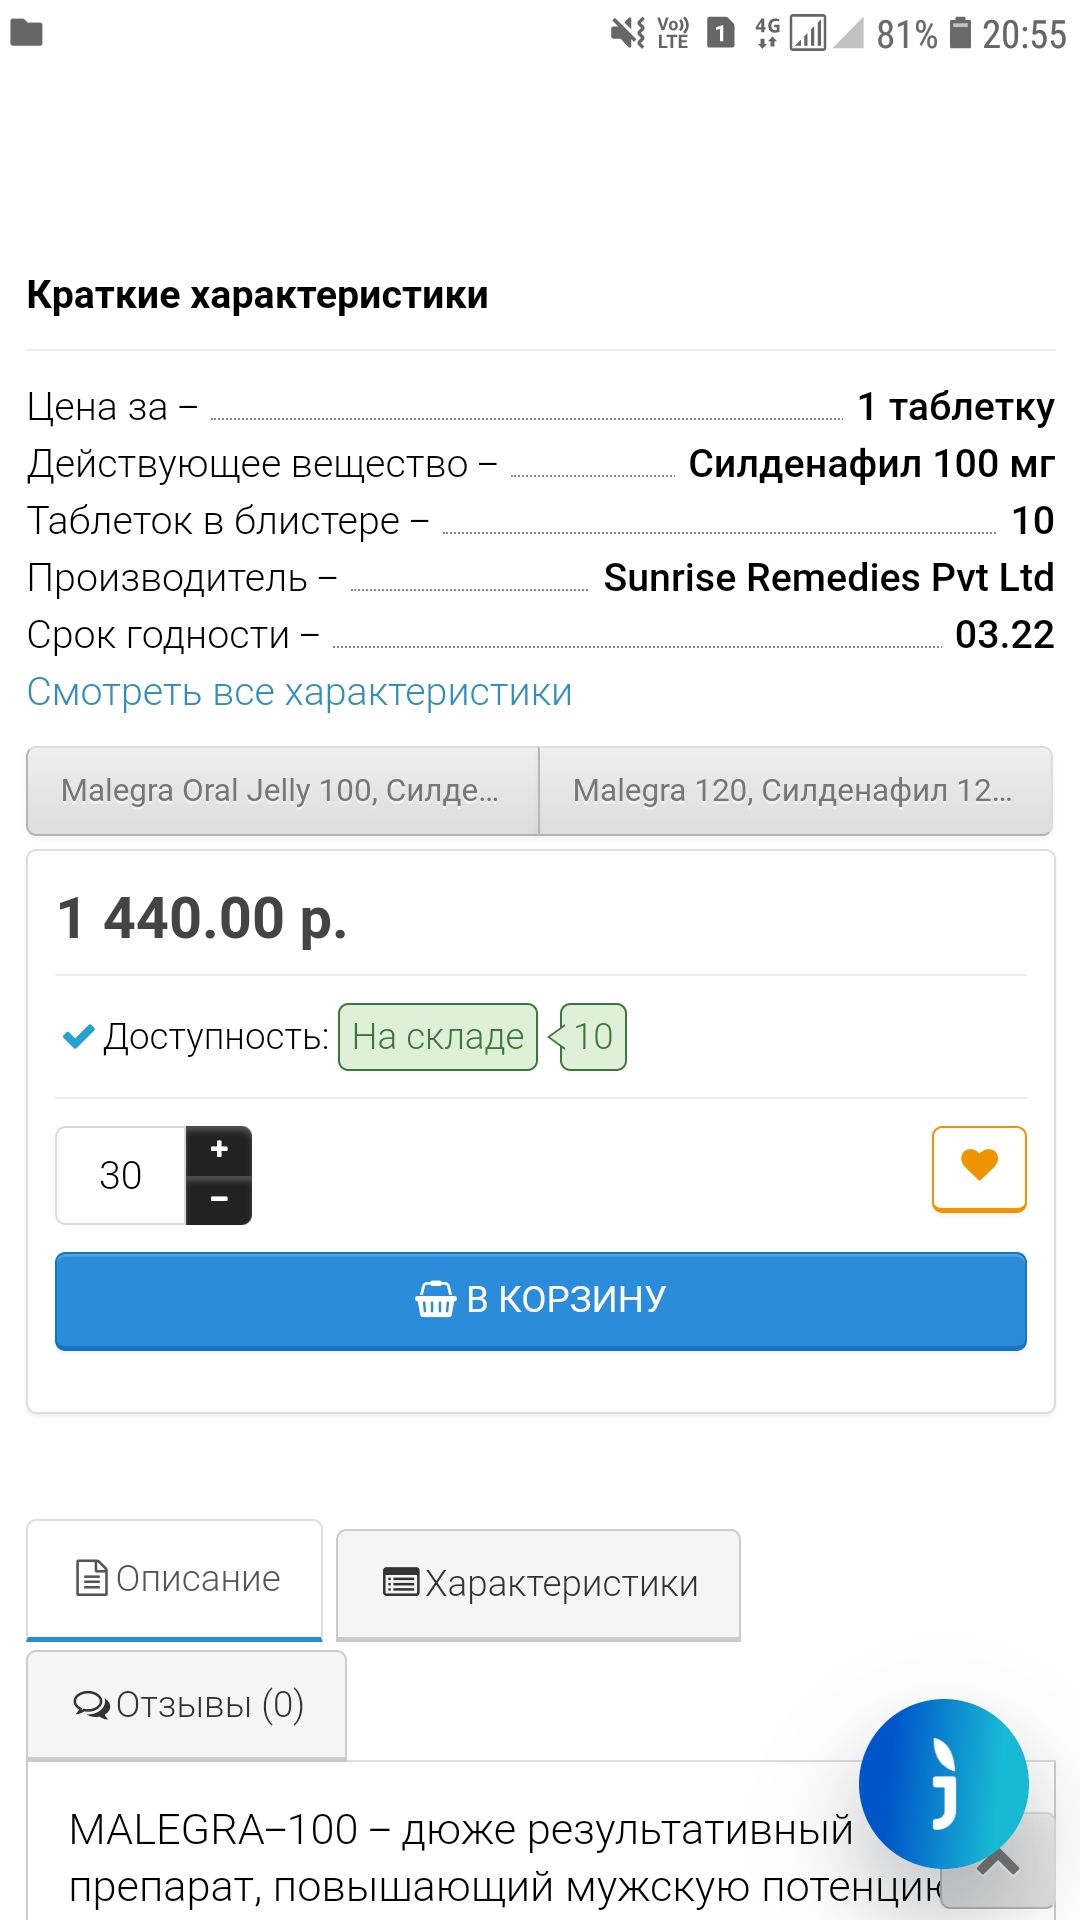
Task: Tap the На складе stock badge
Action: [438, 1037]
